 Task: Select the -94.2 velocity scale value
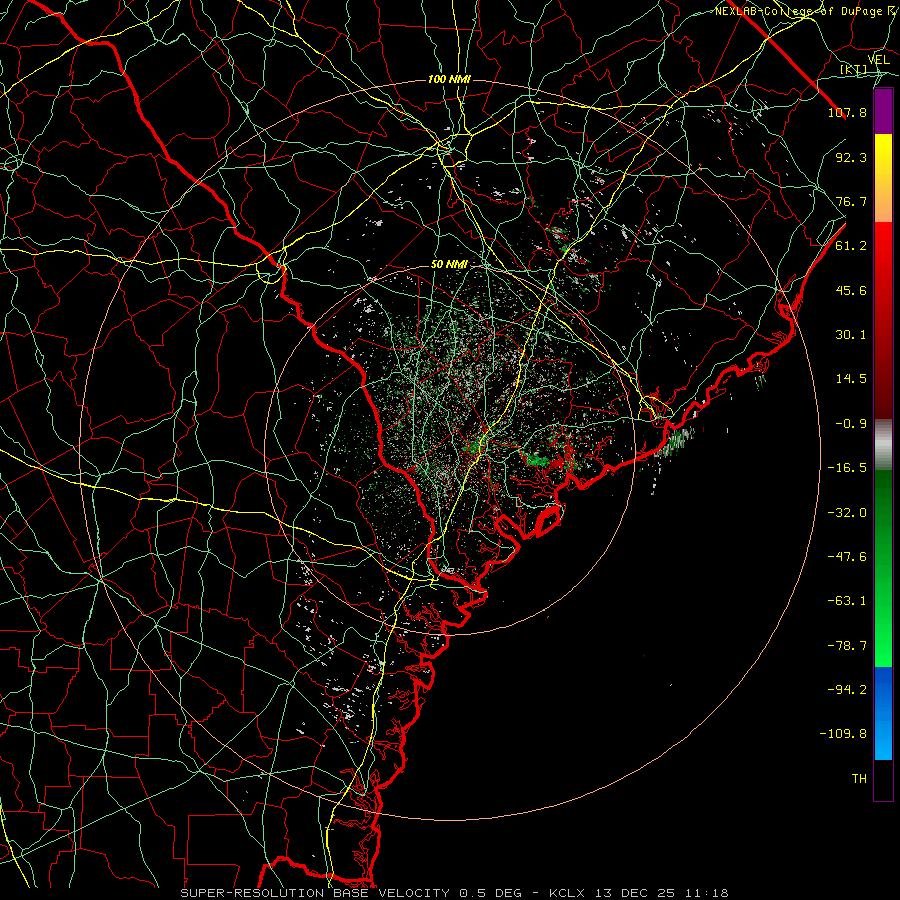(x=847, y=690)
